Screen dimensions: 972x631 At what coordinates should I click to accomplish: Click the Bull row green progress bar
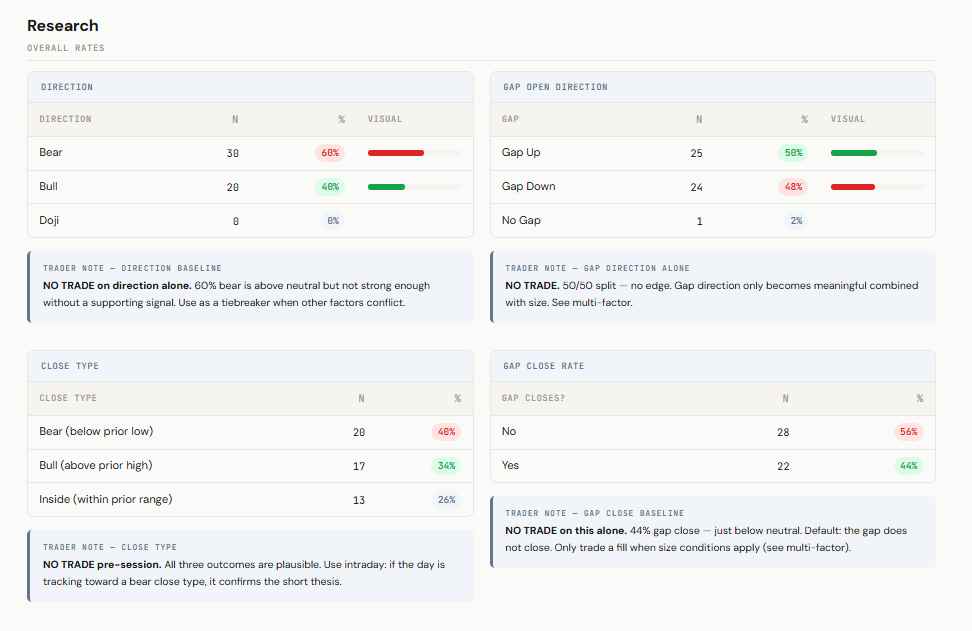click(x=386, y=187)
